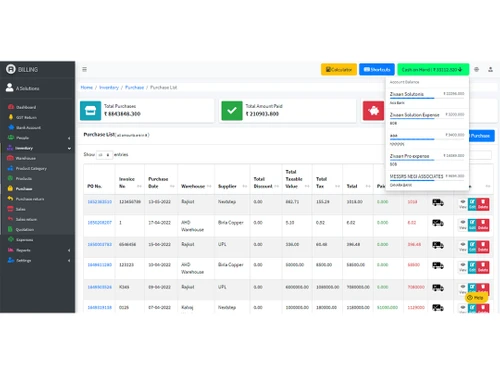
Task: Click truck icon in the 09-04-2022 row
Action: pos(438,288)
